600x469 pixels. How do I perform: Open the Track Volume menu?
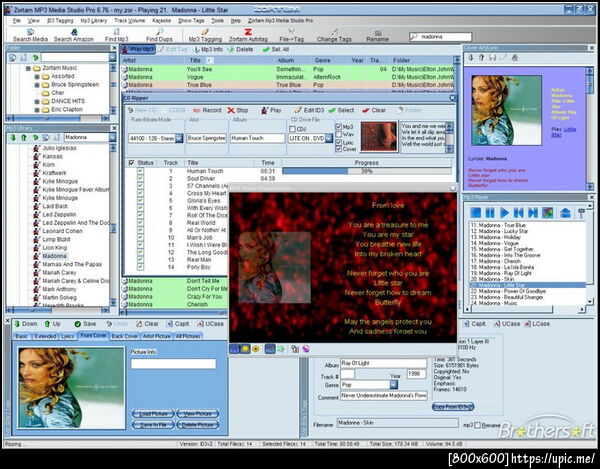129,21
